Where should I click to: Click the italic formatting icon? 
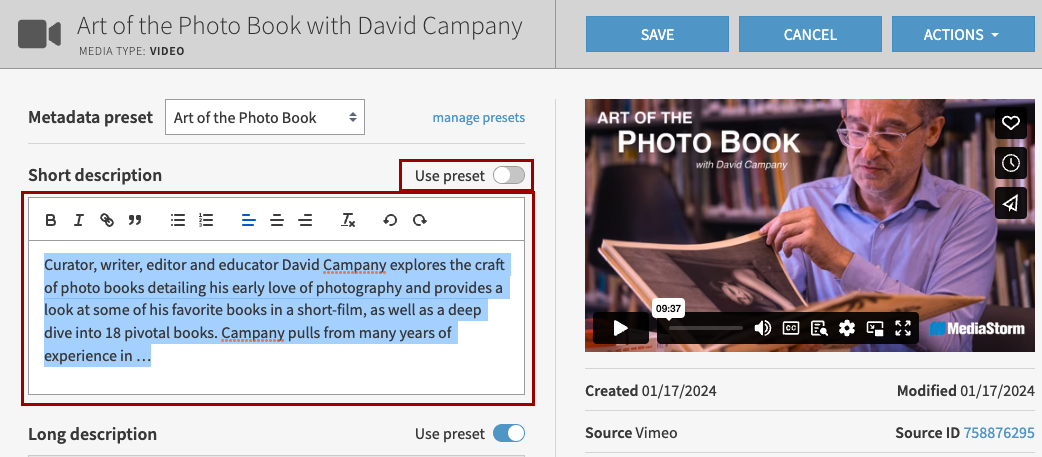[78, 220]
